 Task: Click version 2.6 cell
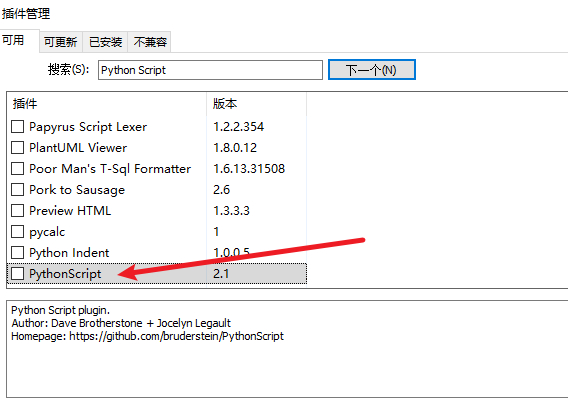pos(221,190)
